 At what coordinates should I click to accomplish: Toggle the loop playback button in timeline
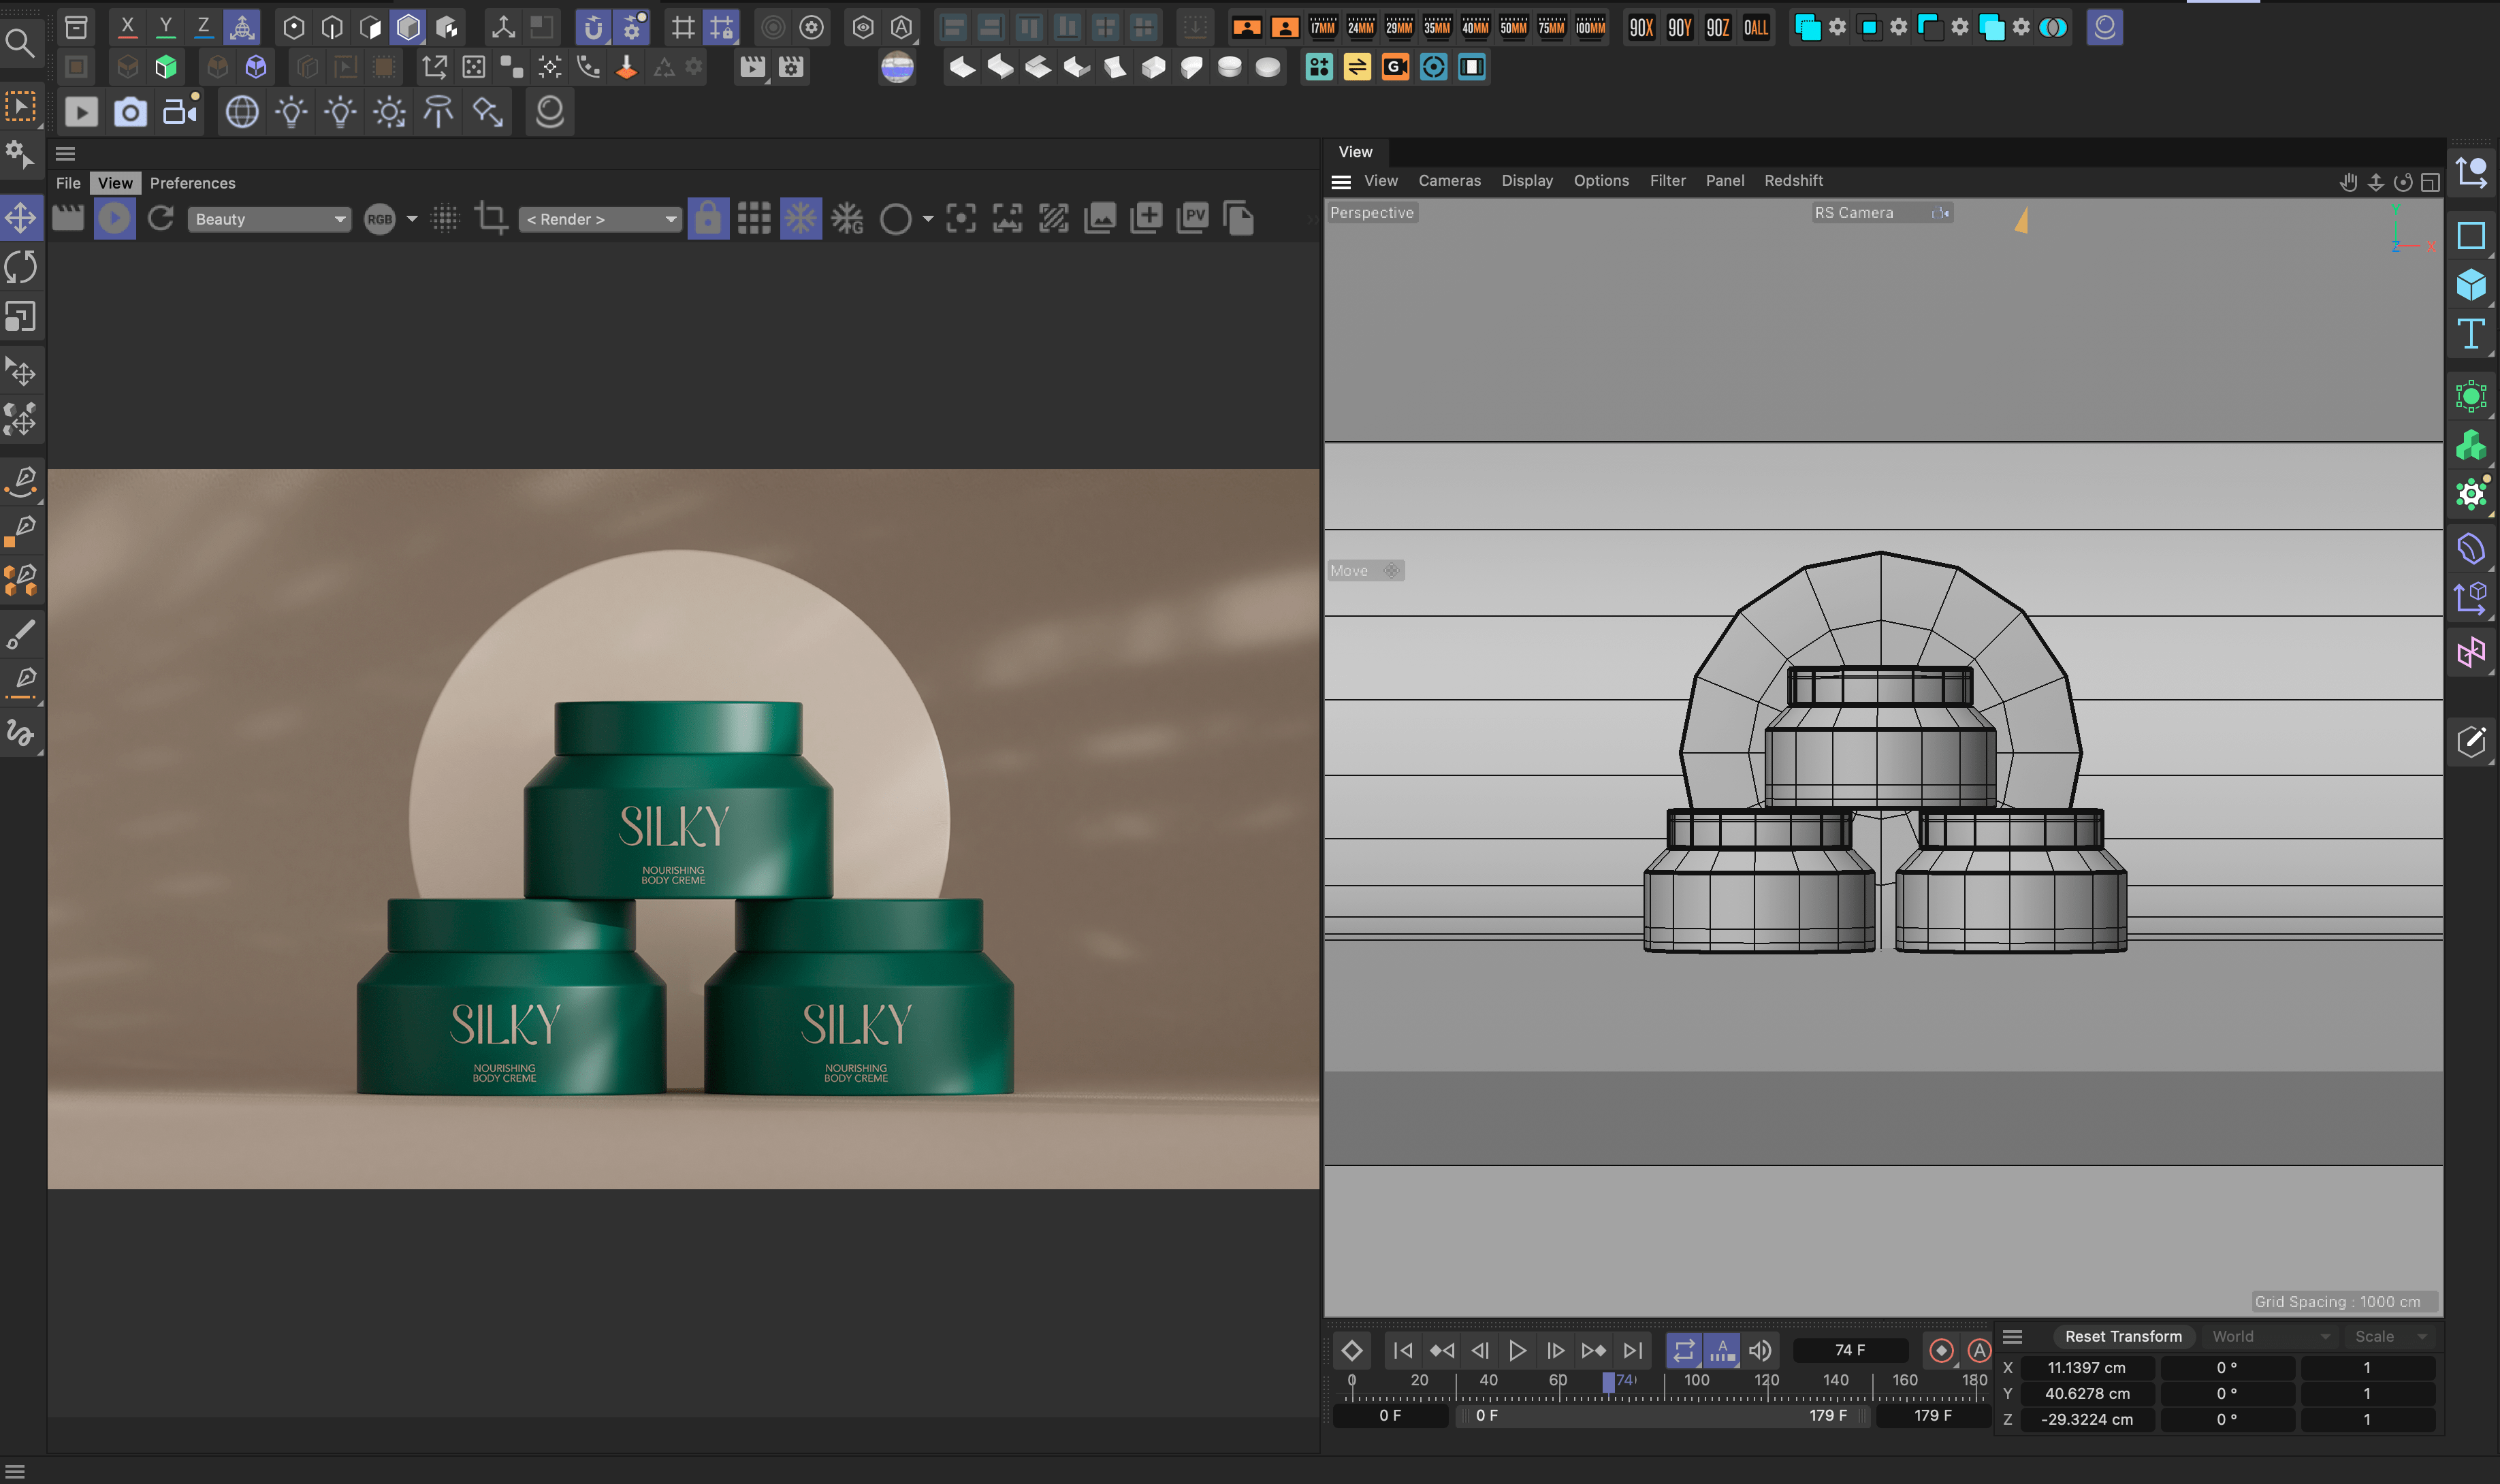pos(1684,1350)
